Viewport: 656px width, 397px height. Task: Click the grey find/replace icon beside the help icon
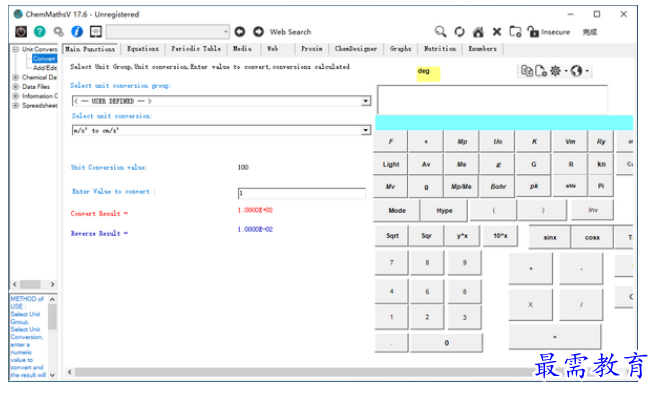[59, 31]
